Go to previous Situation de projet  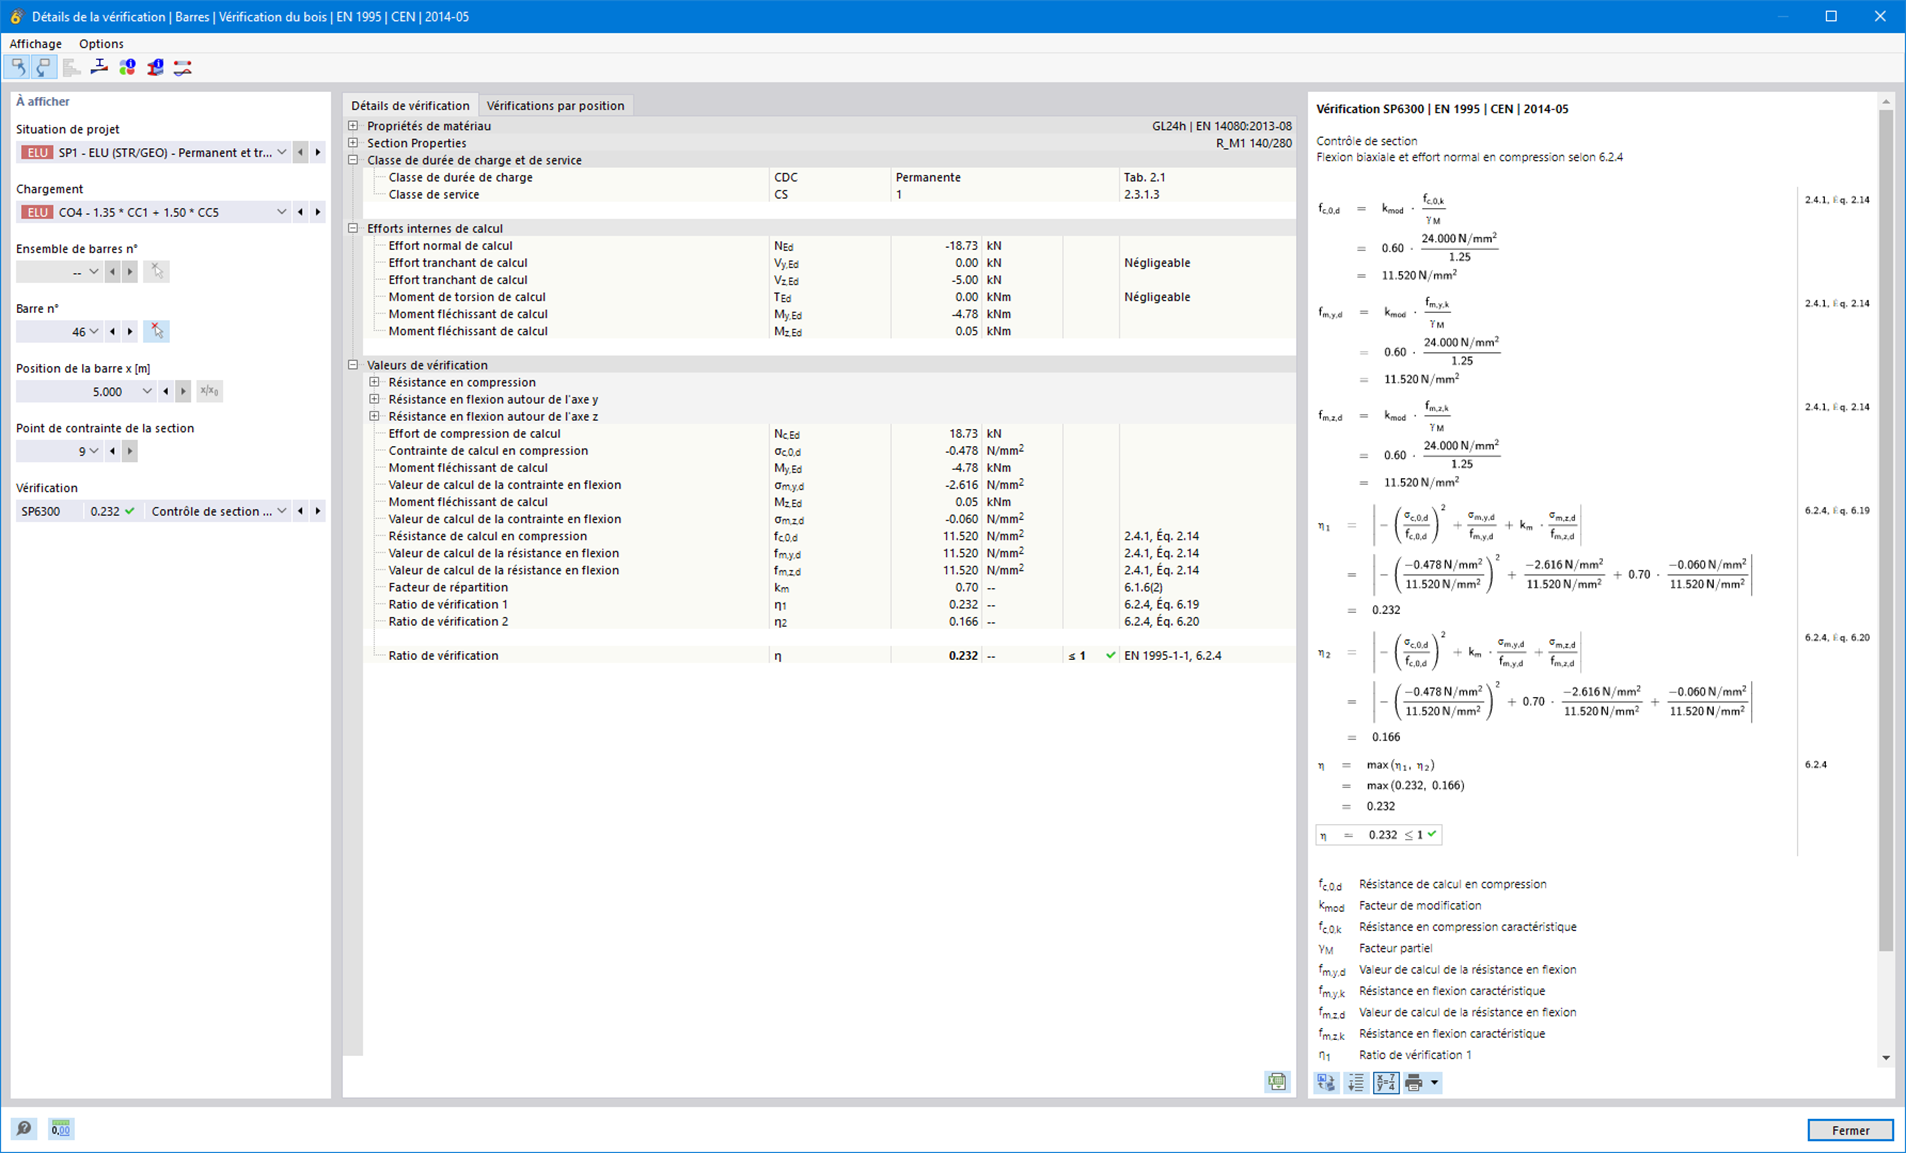(x=300, y=152)
